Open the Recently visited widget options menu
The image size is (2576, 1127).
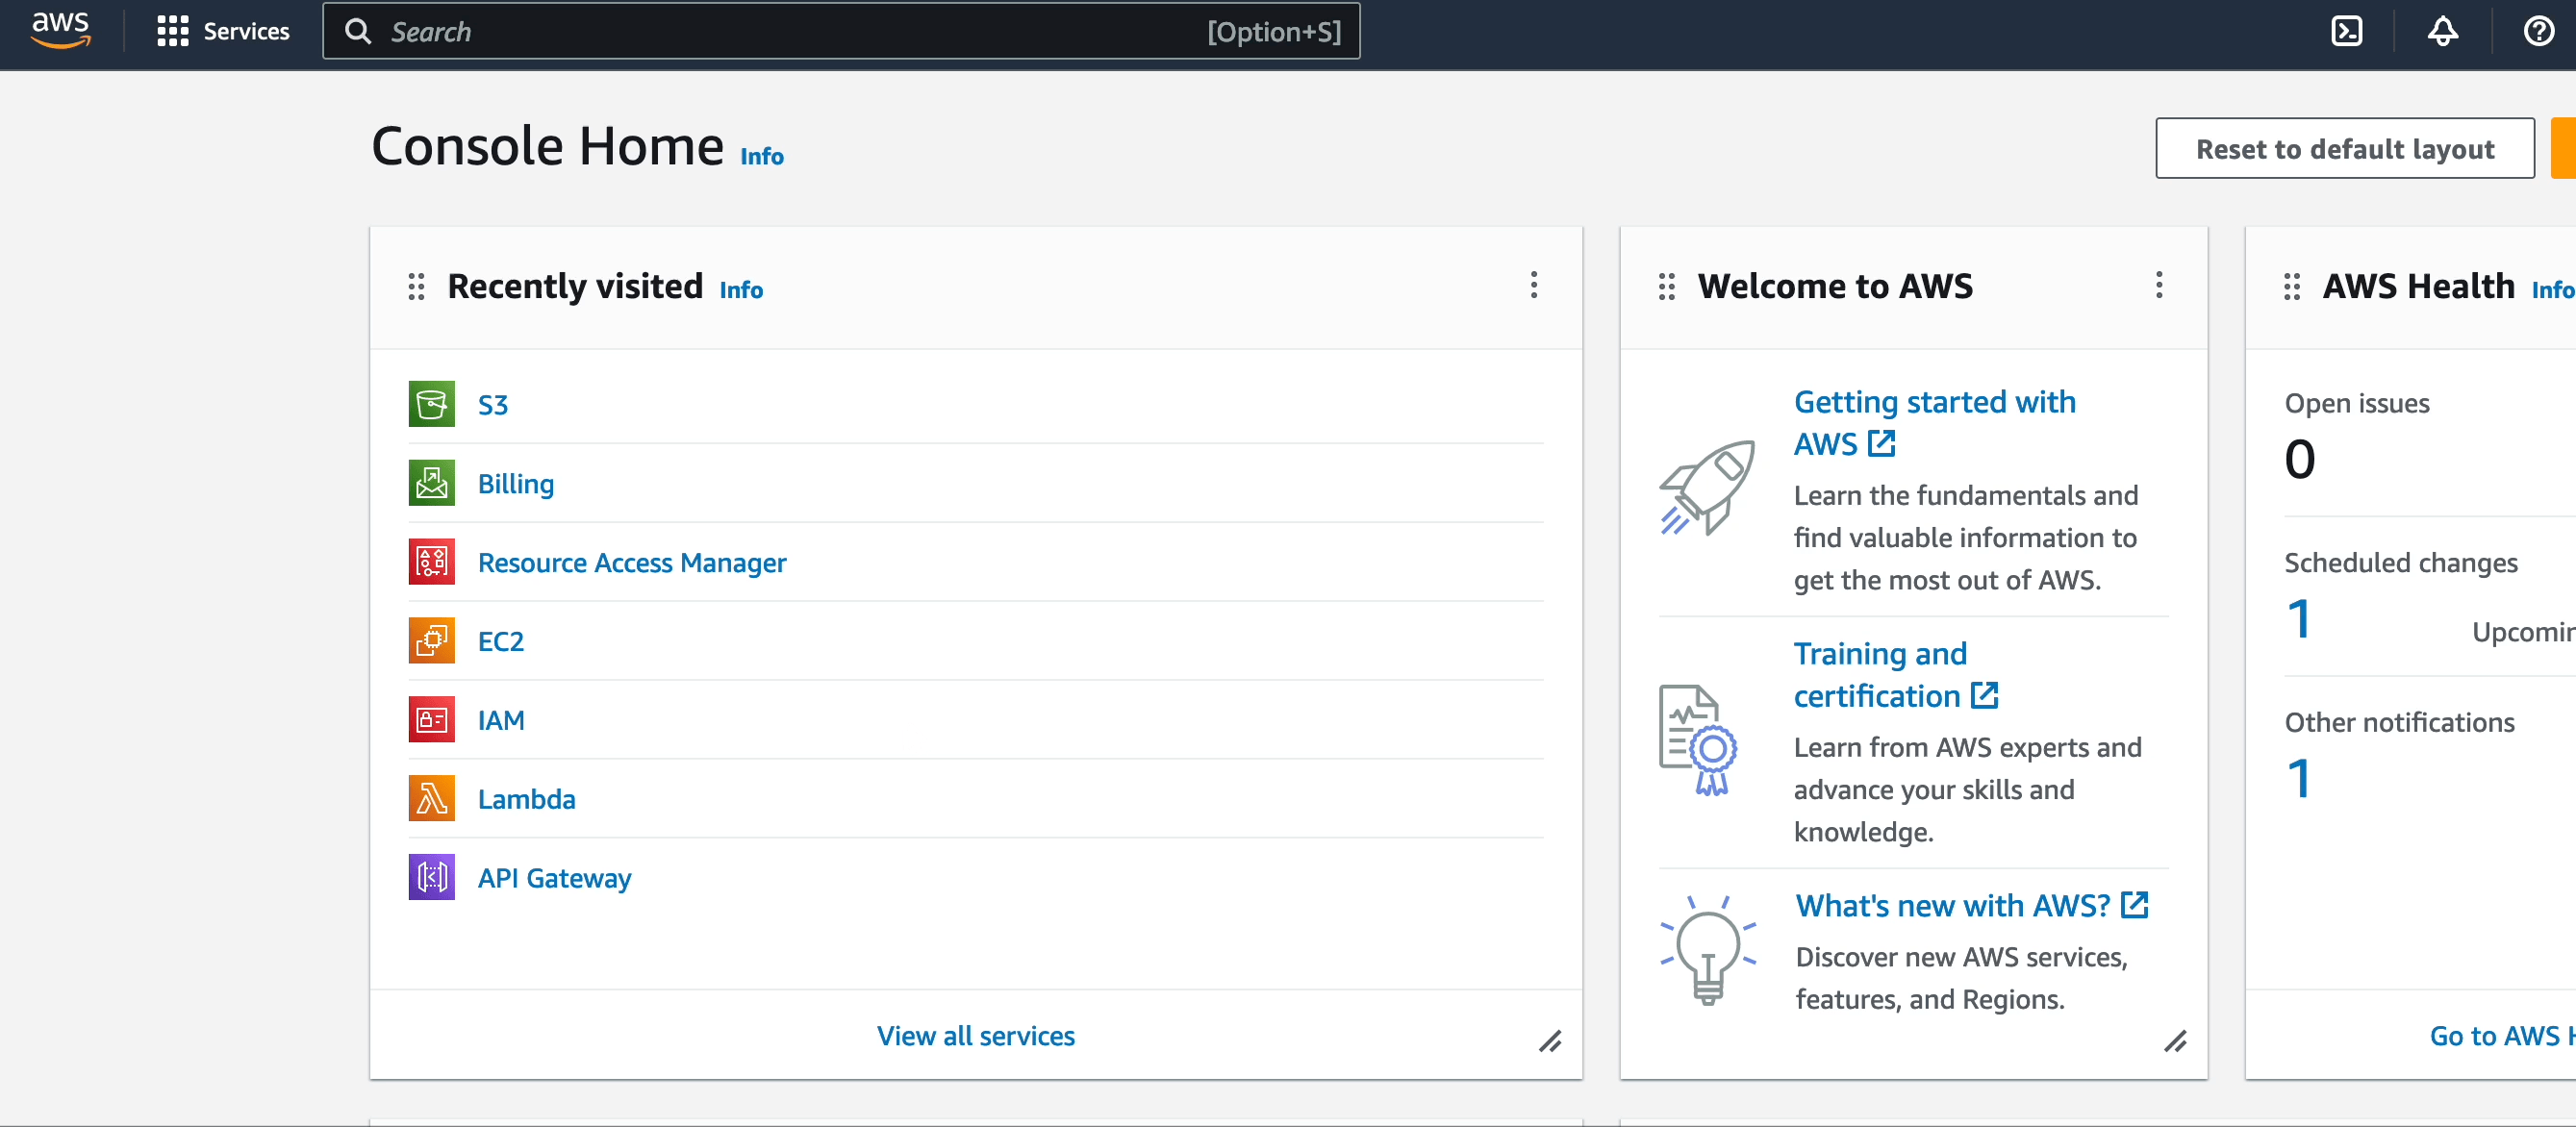pyautogui.click(x=1533, y=286)
